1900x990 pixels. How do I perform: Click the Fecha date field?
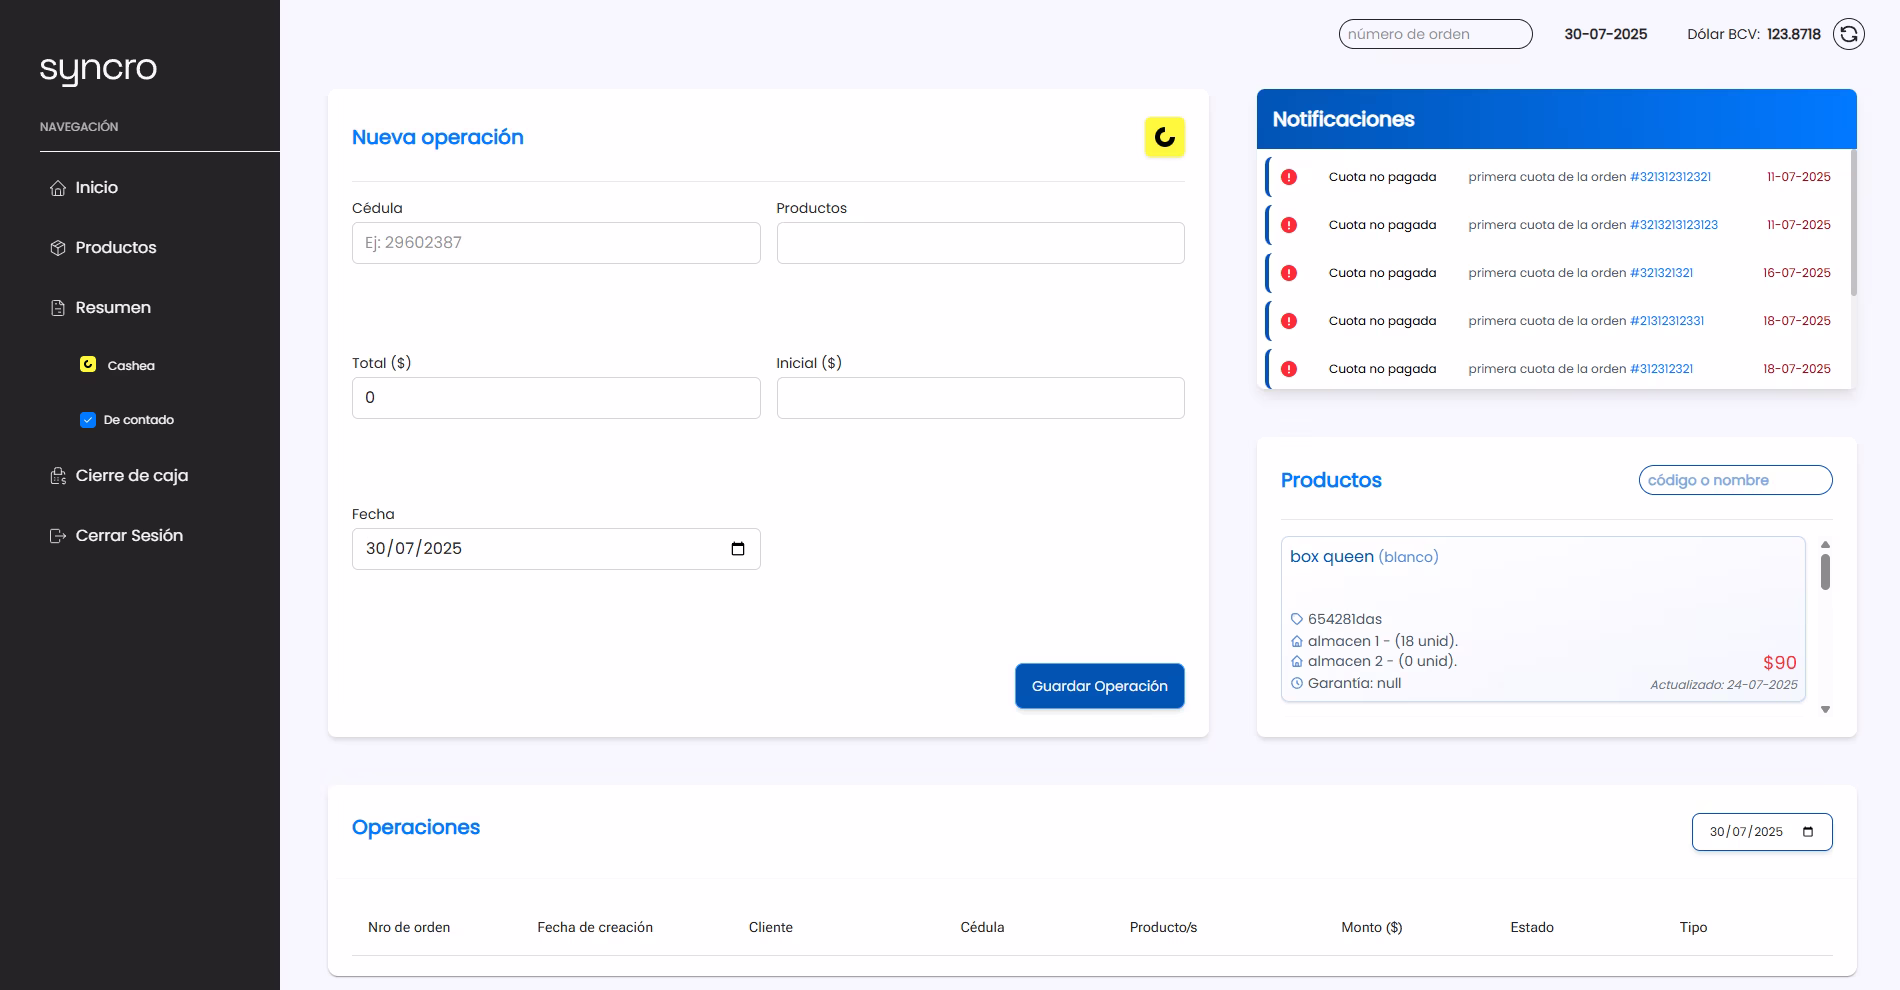[x=556, y=549]
